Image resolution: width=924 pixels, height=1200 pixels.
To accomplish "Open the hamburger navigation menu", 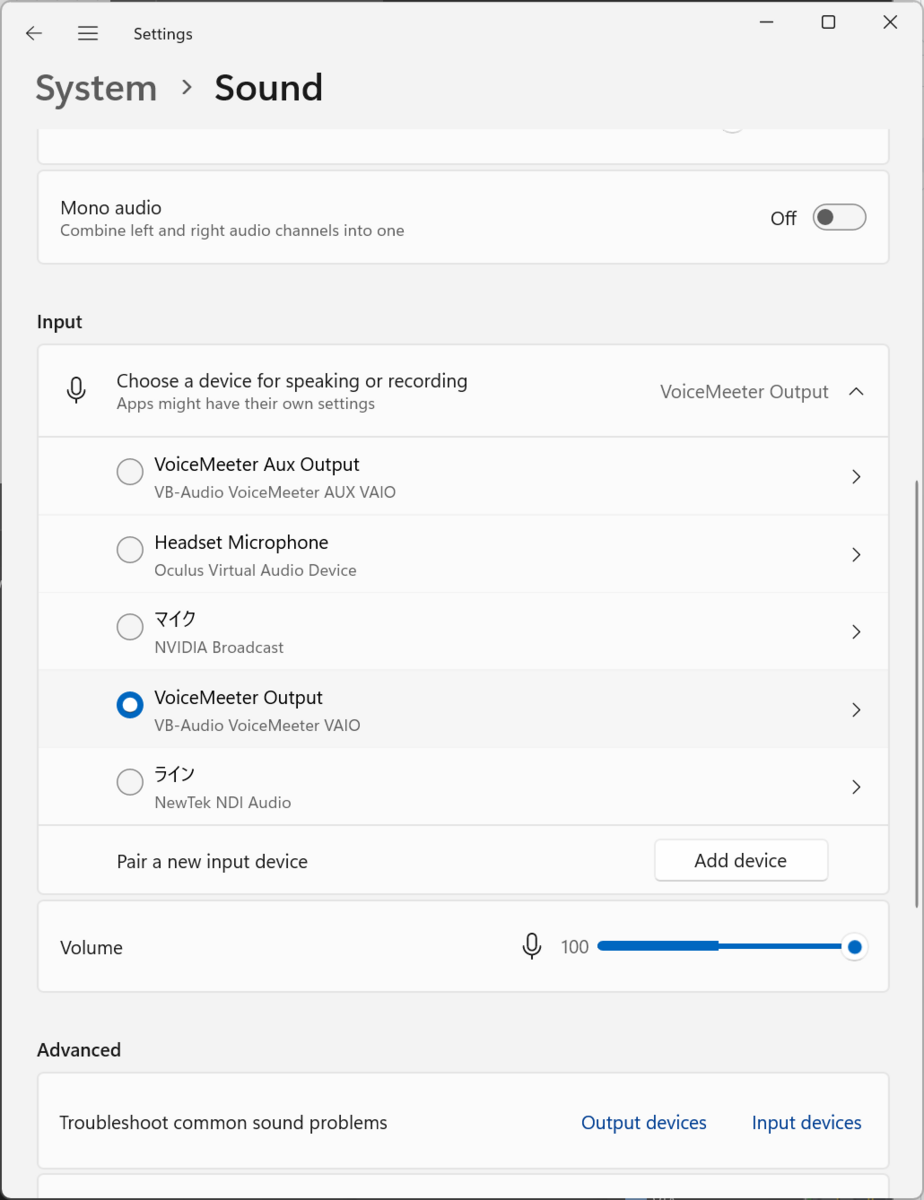I will pos(88,33).
